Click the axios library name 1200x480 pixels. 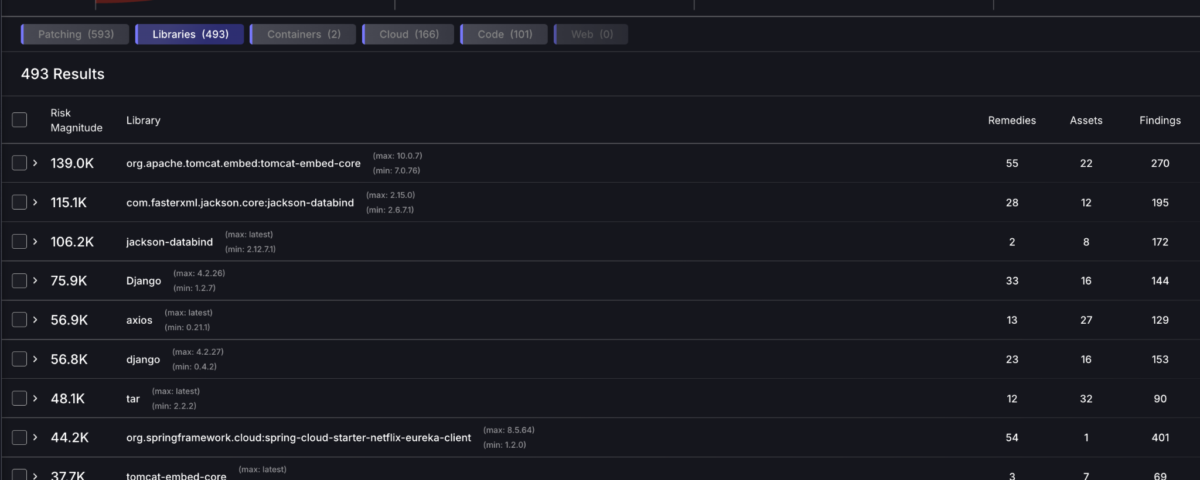(x=139, y=320)
